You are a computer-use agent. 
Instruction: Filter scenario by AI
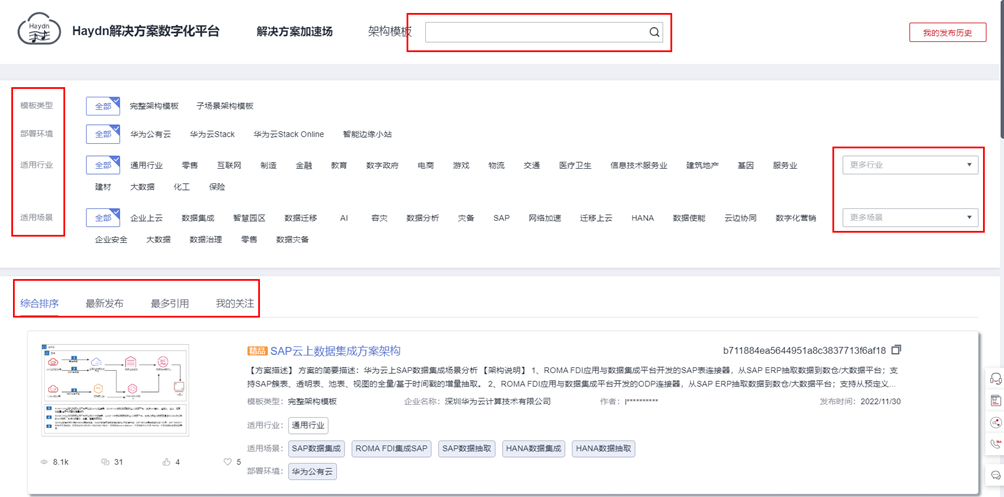click(x=344, y=218)
